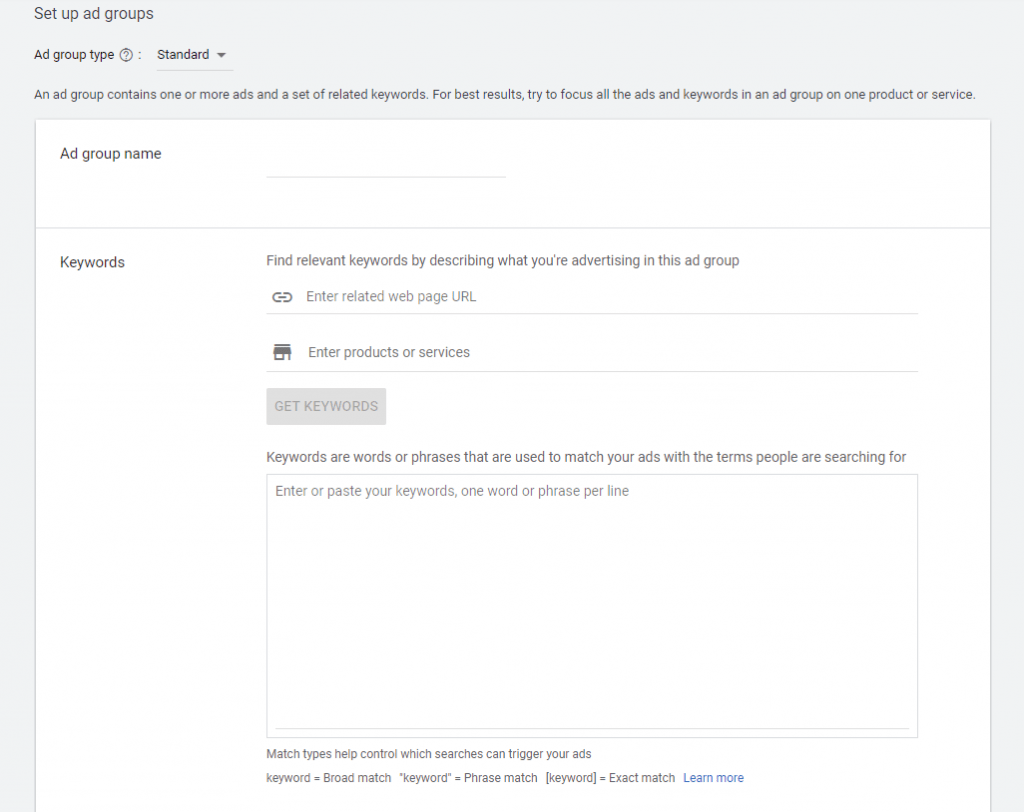1024x812 pixels.
Task: Click the Find relevant keywords description text
Action: pyautogui.click(x=502, y=261)
